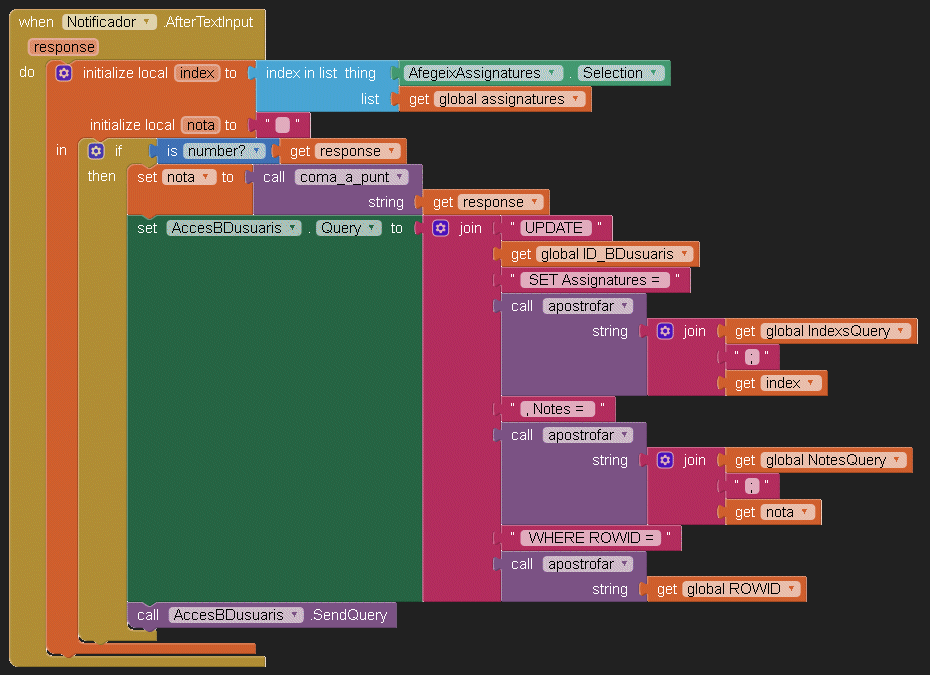The width and height of the screenshot is (930, 675).
Task: Open the mutator gear on the if block
Action: pos(96,151)
